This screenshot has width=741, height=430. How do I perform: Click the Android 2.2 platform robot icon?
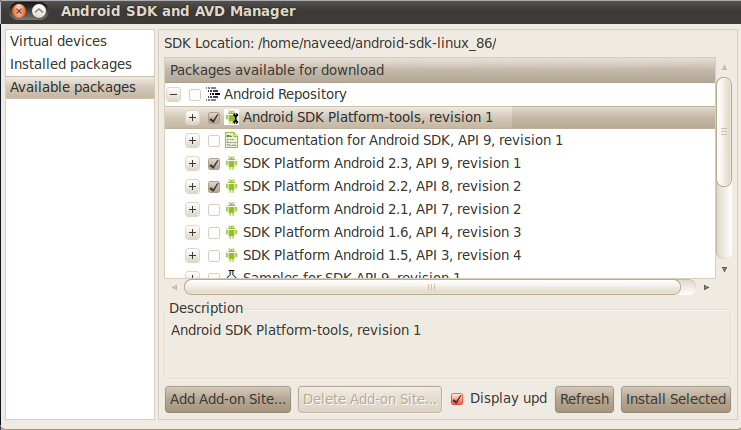(232, 186)
